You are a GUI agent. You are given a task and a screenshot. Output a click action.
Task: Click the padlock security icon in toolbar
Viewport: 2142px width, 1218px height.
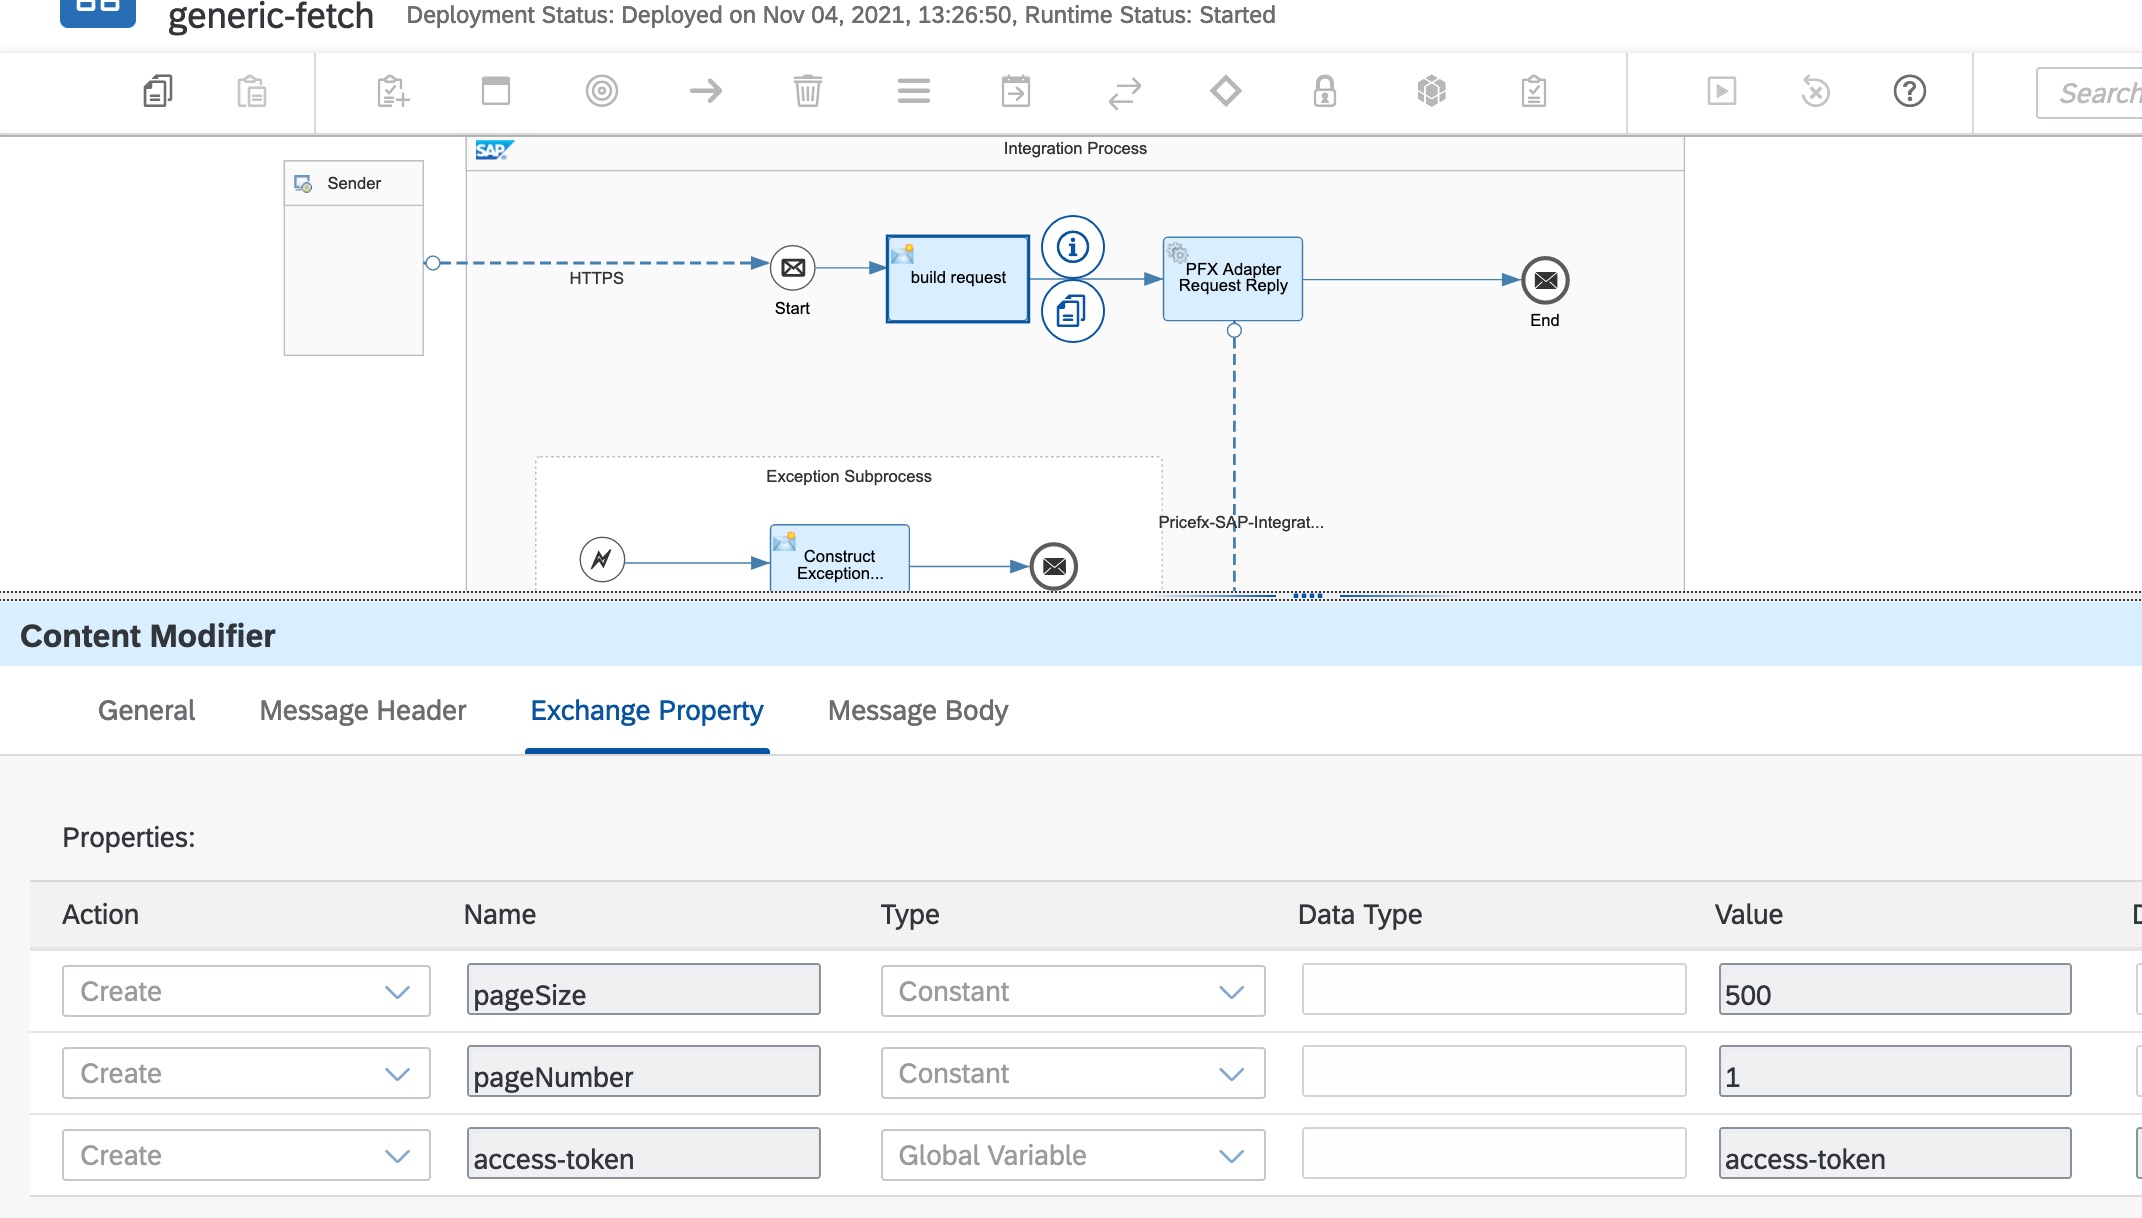pyautogui.click(x=1324, y=92)
